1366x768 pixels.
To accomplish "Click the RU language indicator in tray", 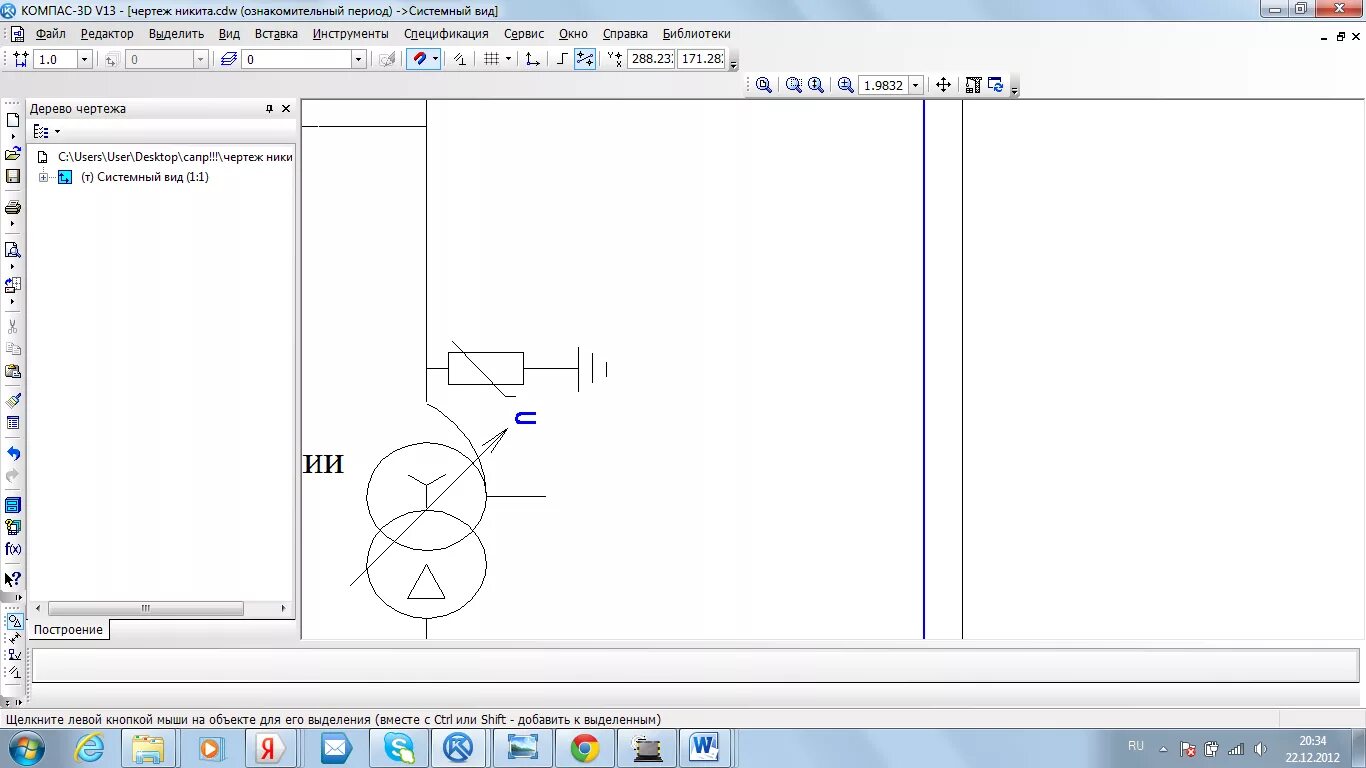I will coord(1136,746).
